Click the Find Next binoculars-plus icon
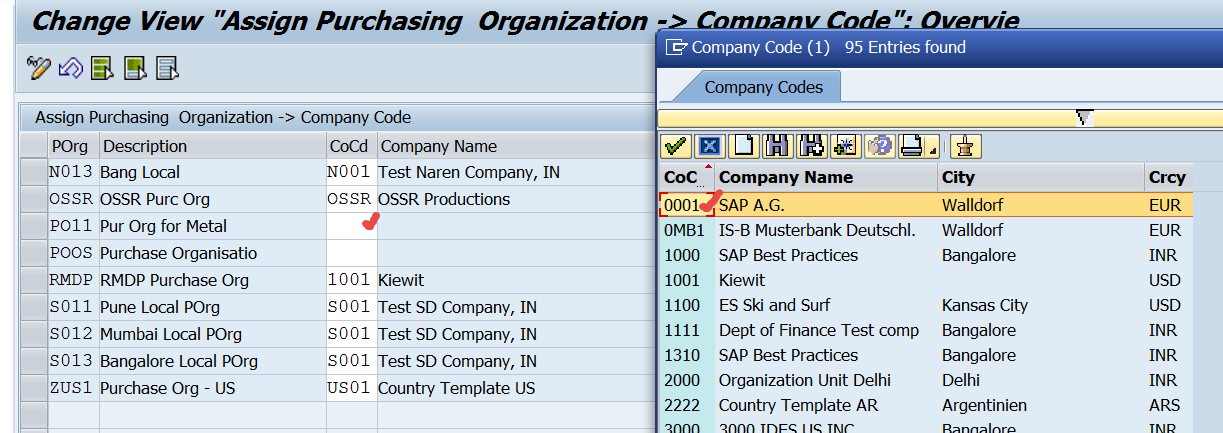 coord(811,147)
